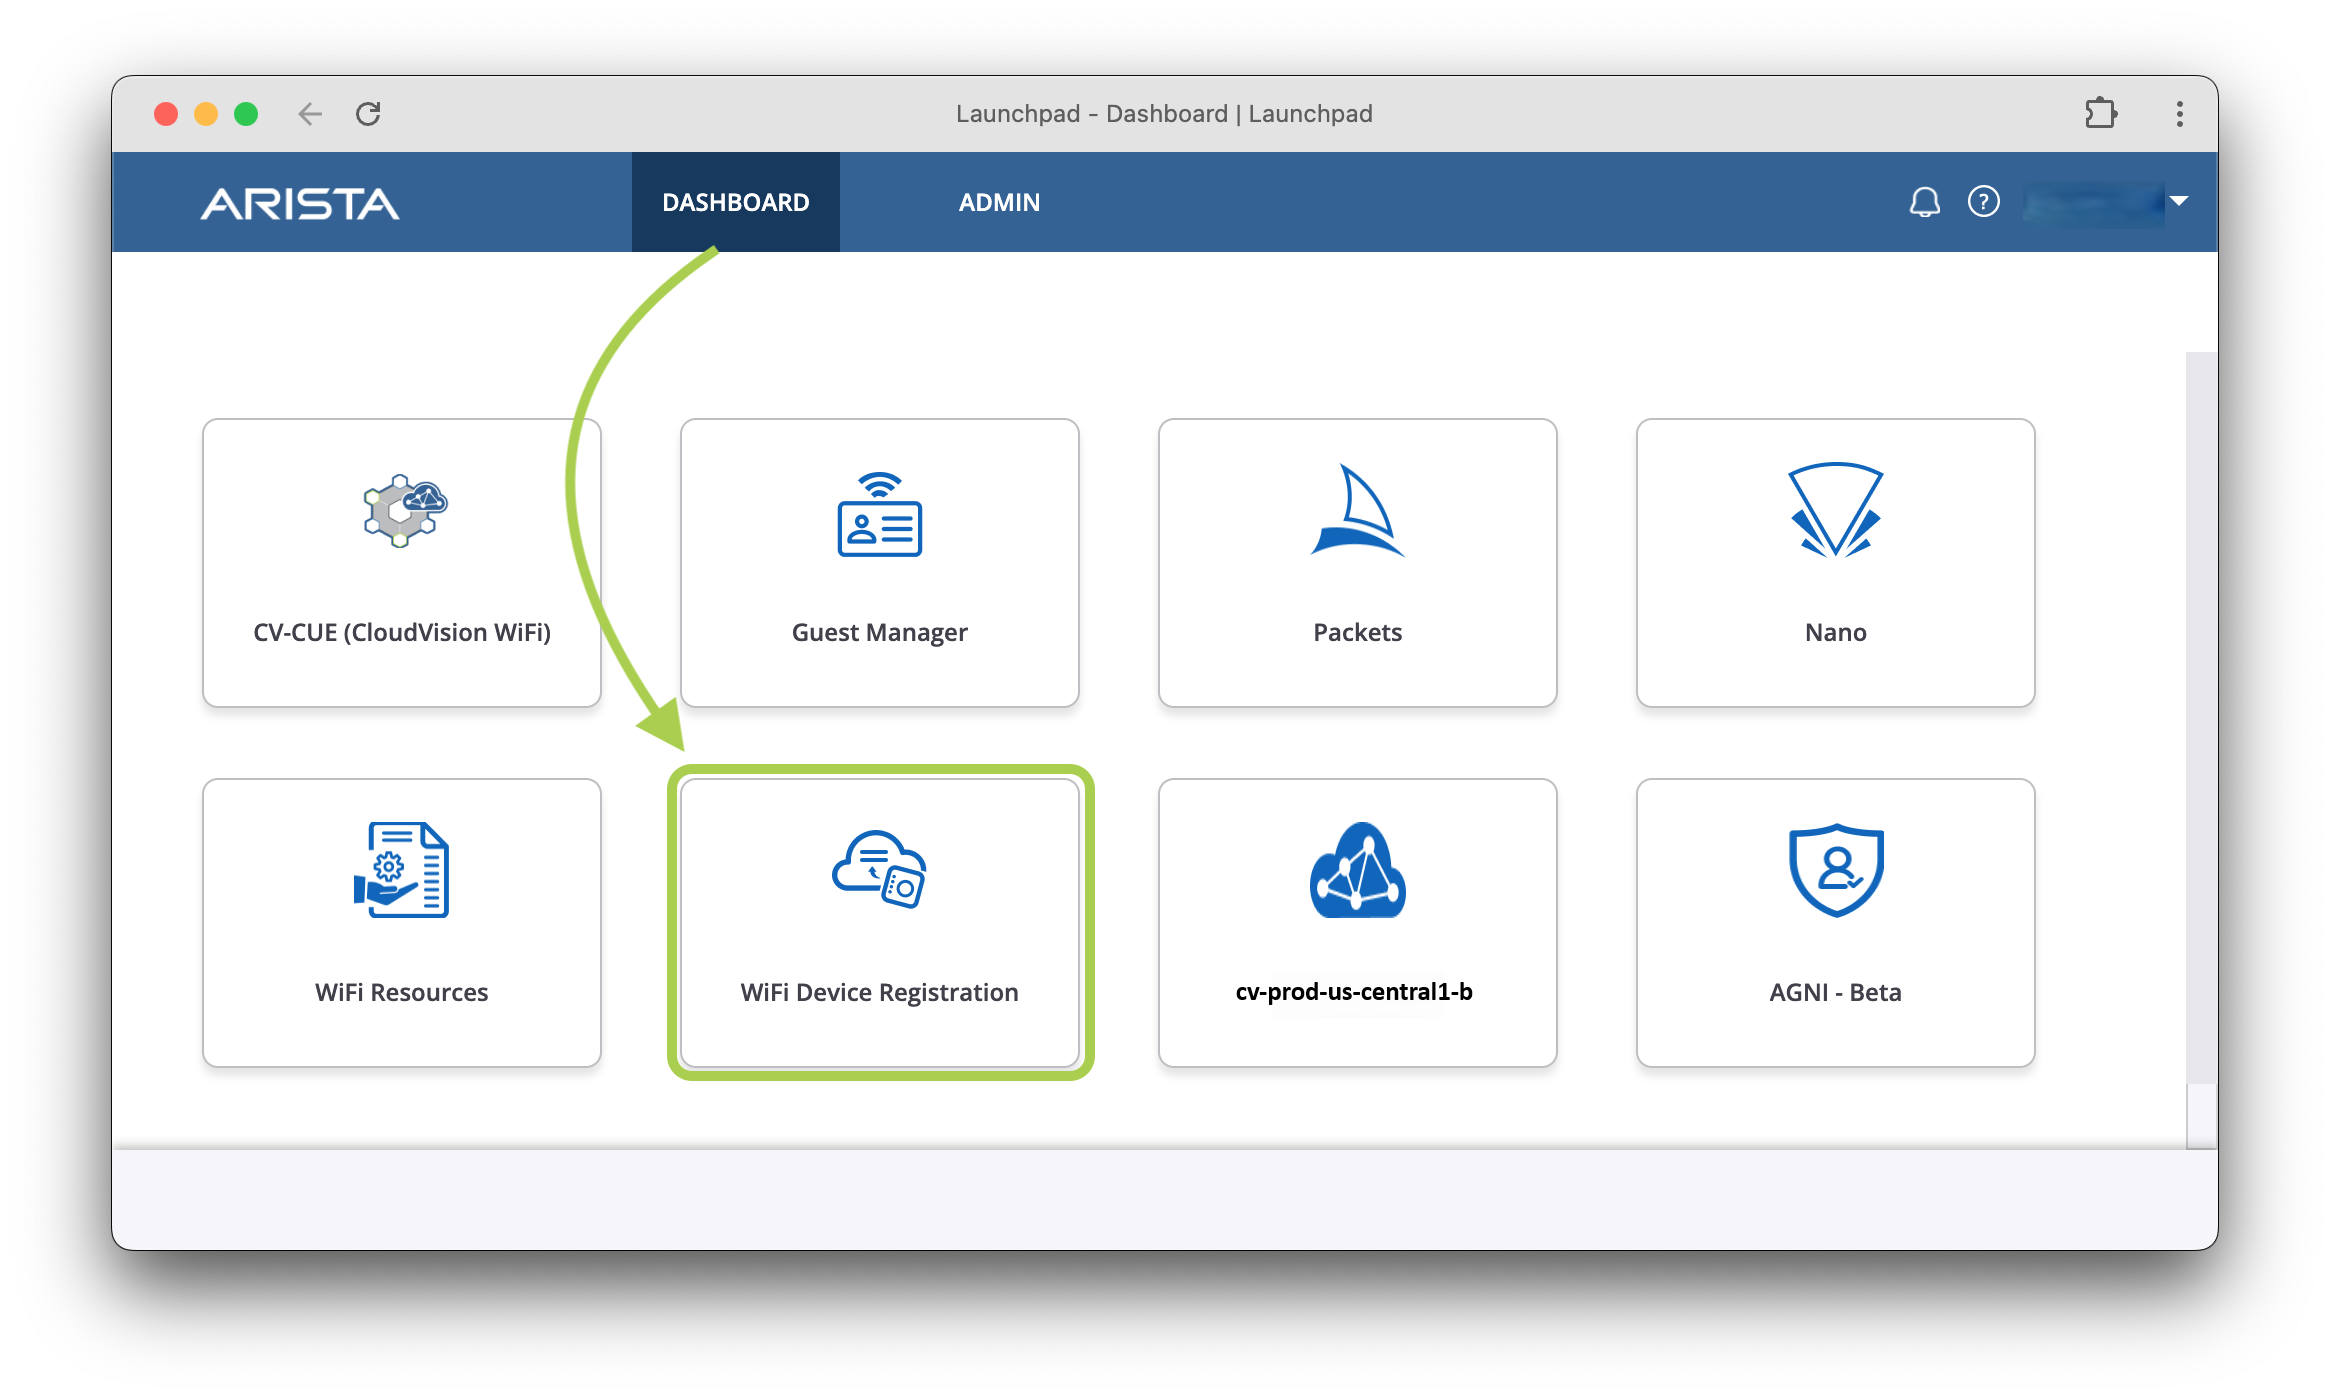
Task: Open WiFi Device Registration cloud icon
Action: (879, 869)
